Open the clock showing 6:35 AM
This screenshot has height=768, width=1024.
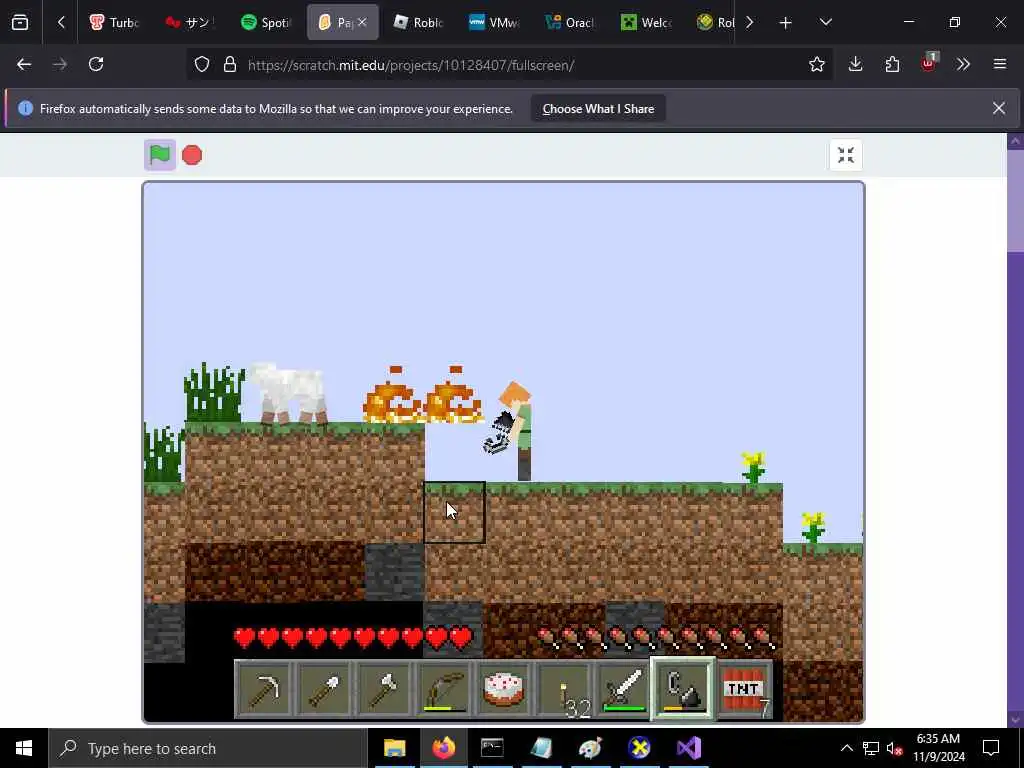coord(938,748)
